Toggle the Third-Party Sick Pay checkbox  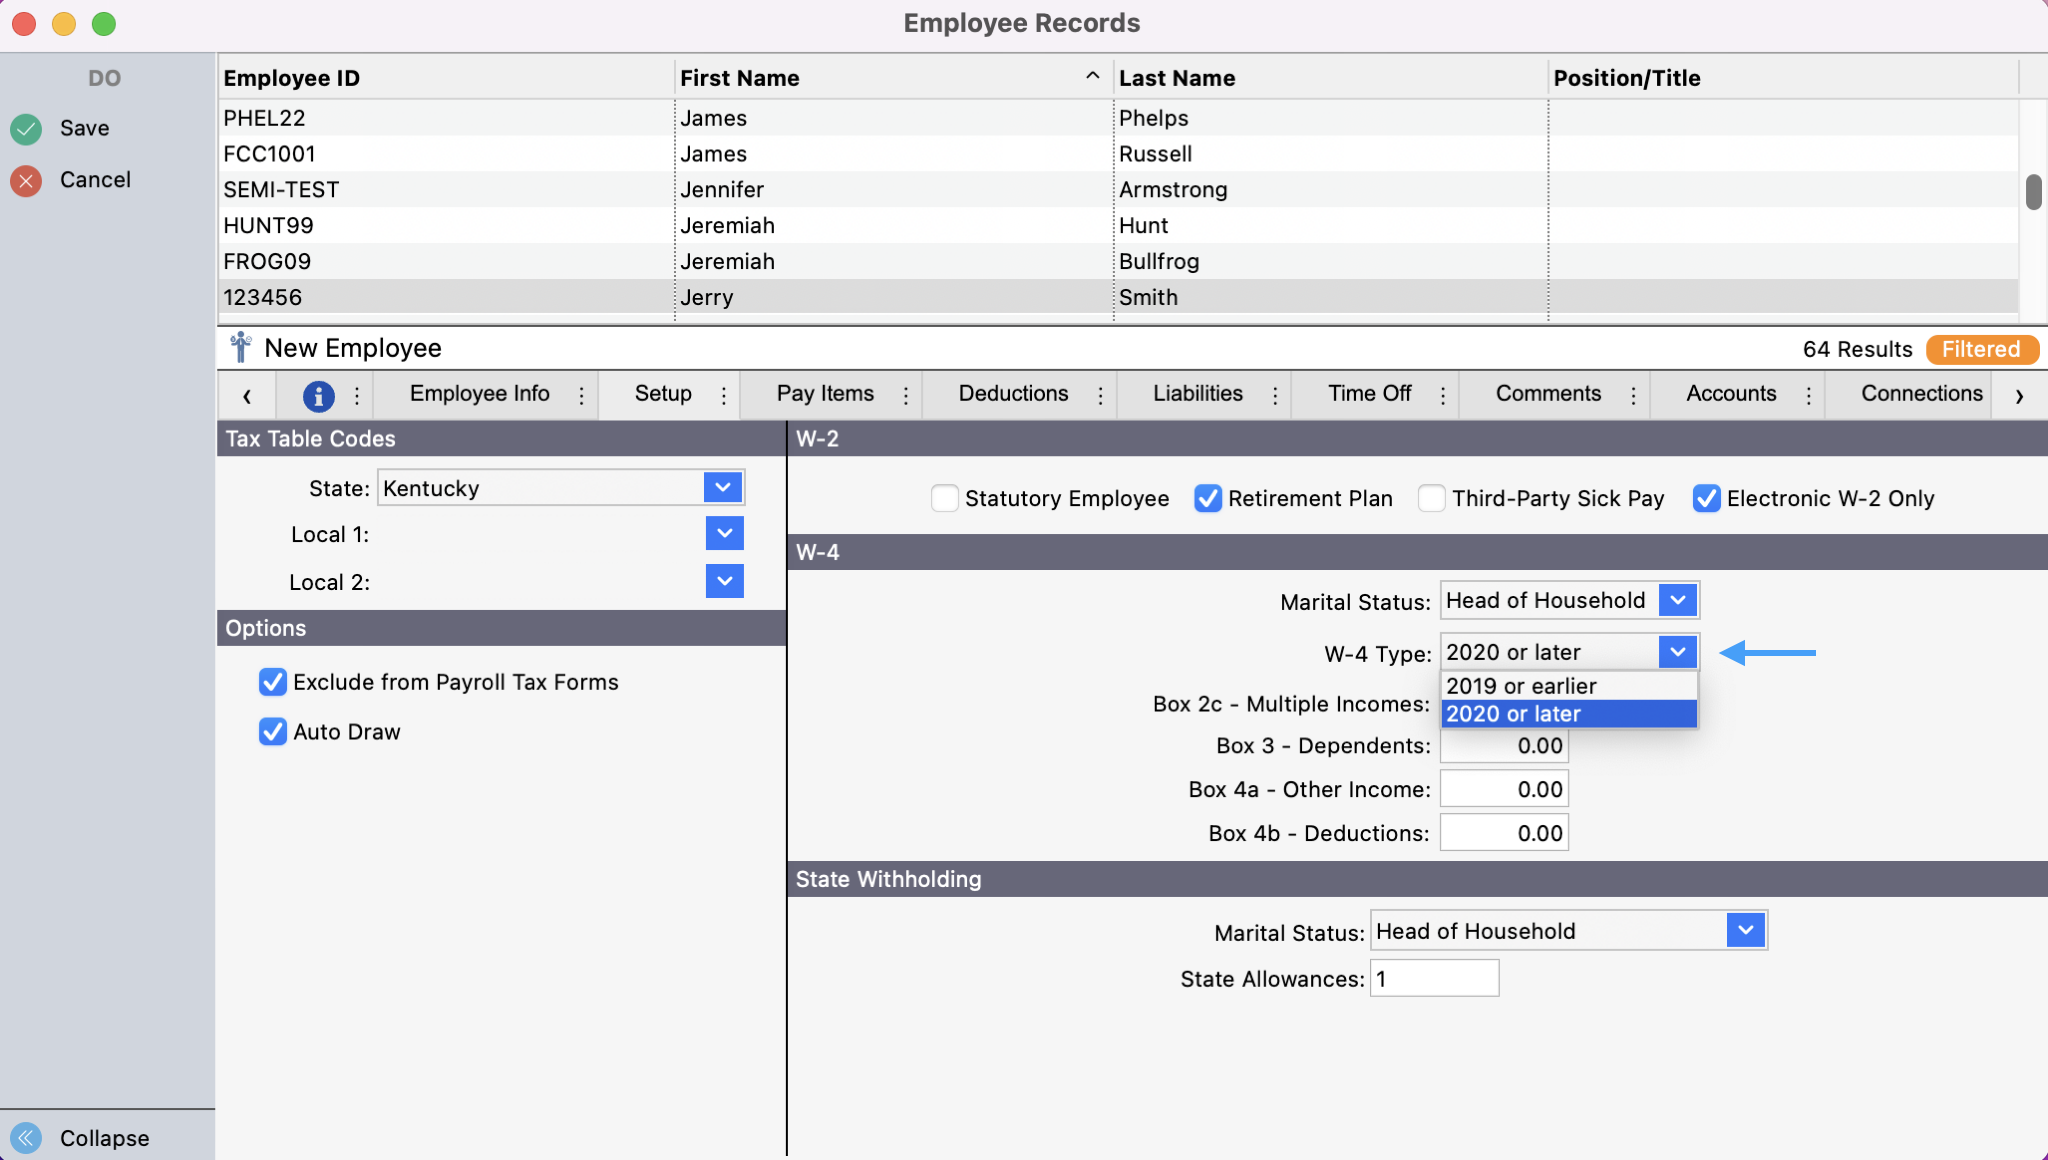(x=1431, y=498)
